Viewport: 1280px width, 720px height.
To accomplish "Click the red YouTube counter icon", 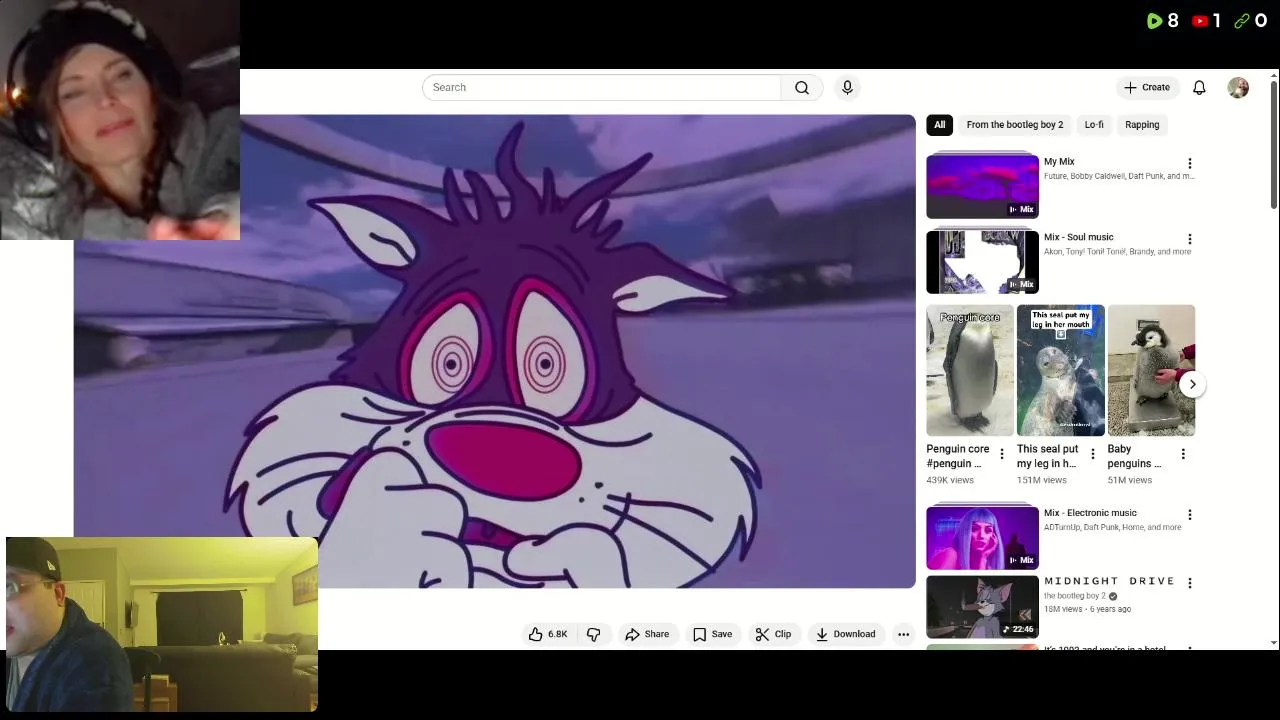I will pyautogui.click(x=1200, y=21).
